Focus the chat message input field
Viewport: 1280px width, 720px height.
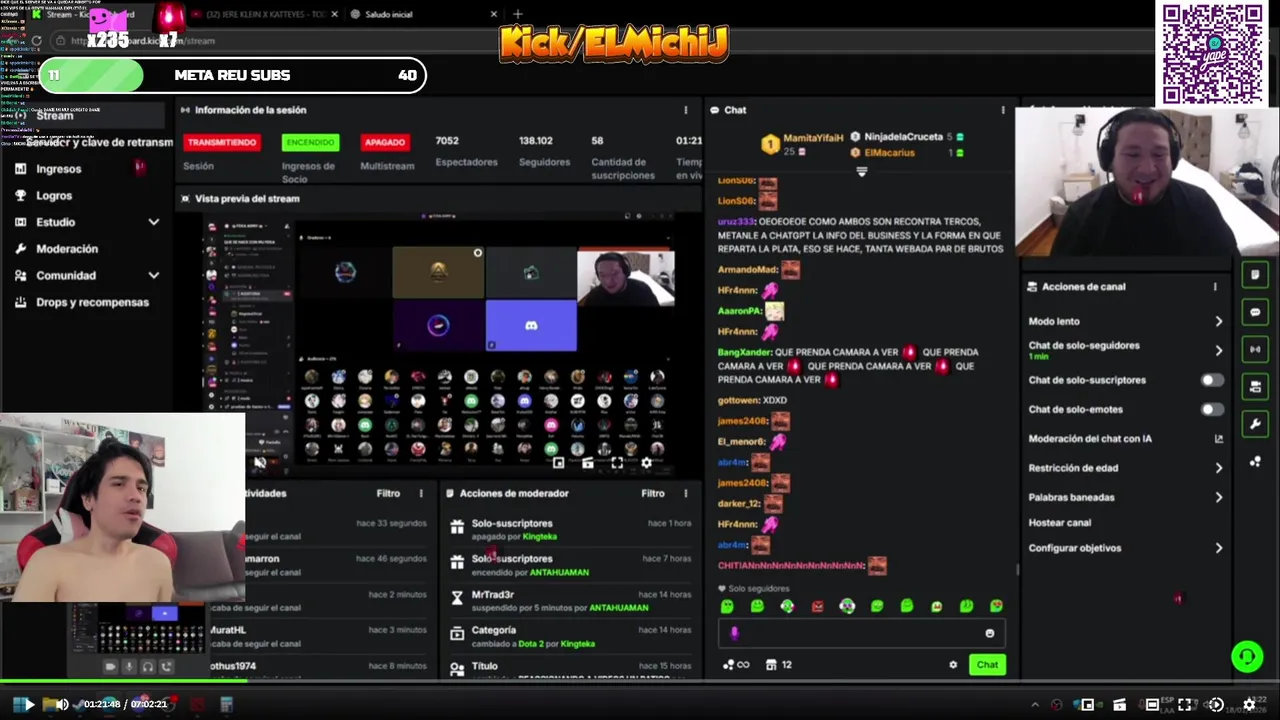coord(861,633)
